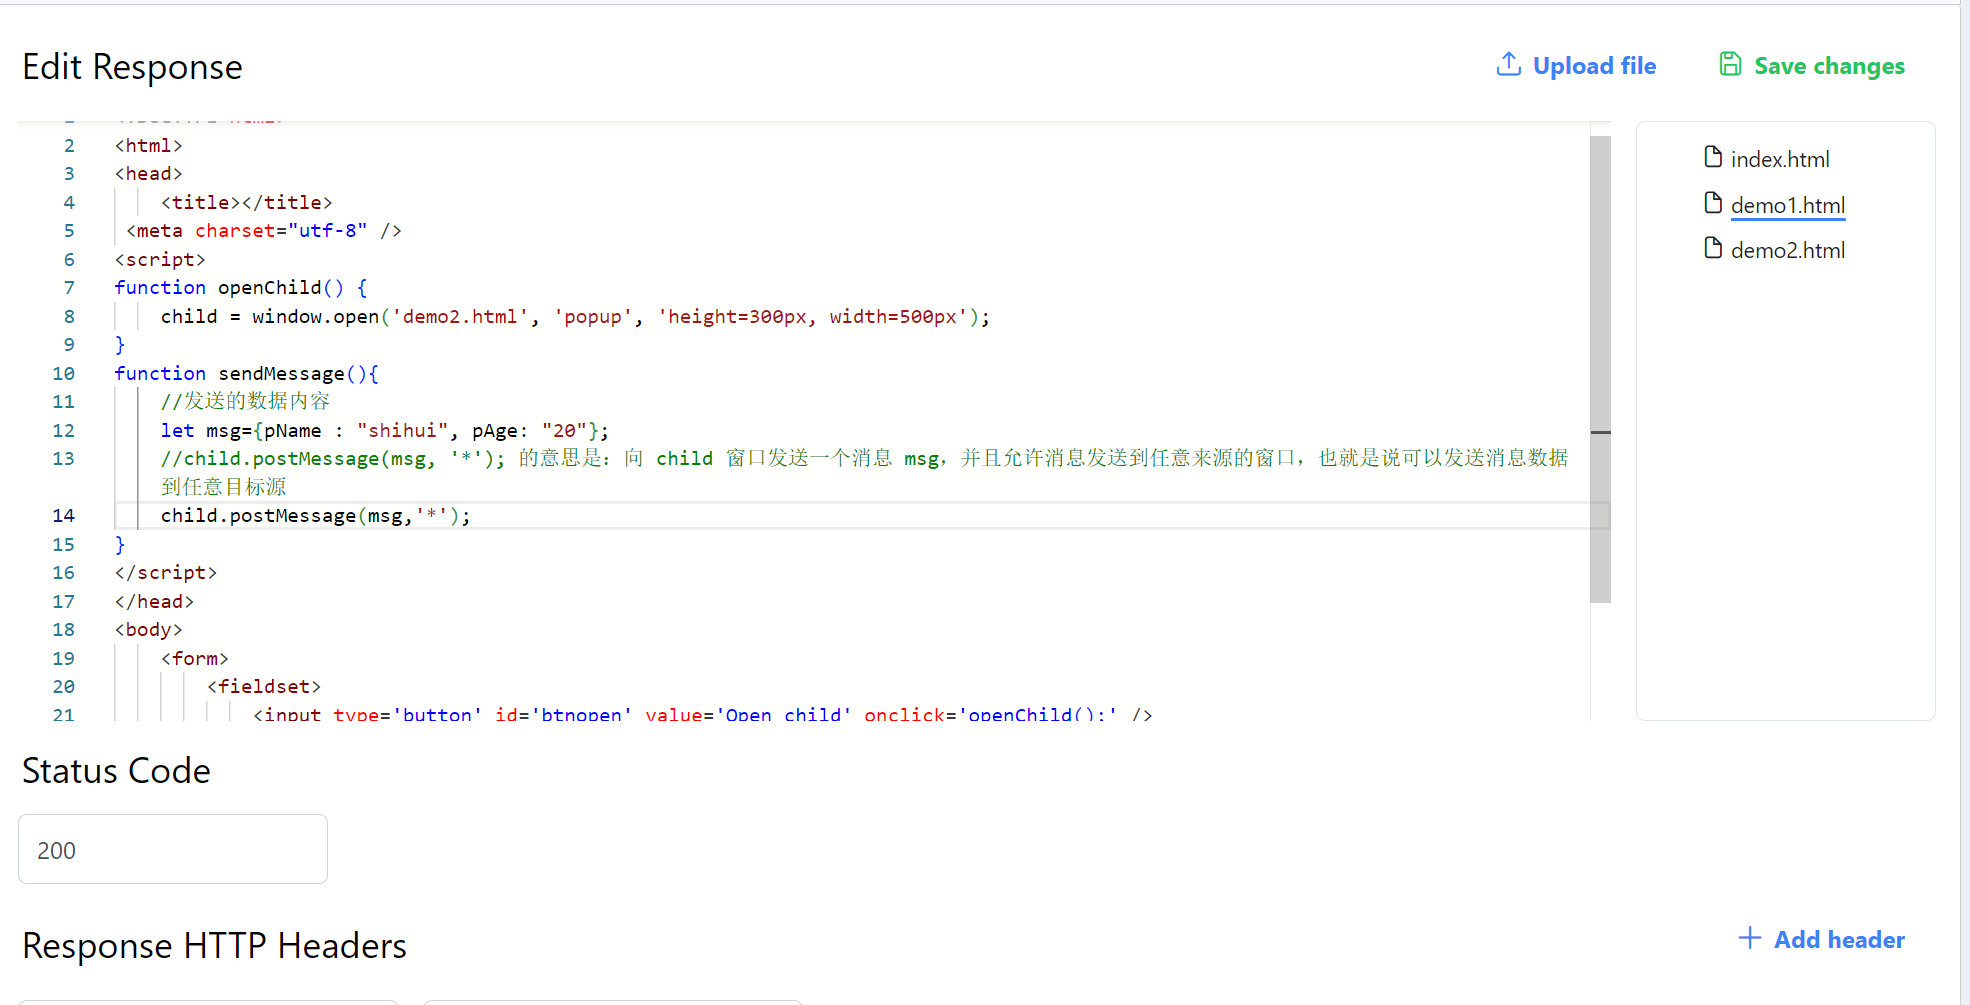Click line number 10 in the gutter
Image resolution: width=1970 pixels, height=1005 pixels.
pyautogui.click(x=63, y=374)
